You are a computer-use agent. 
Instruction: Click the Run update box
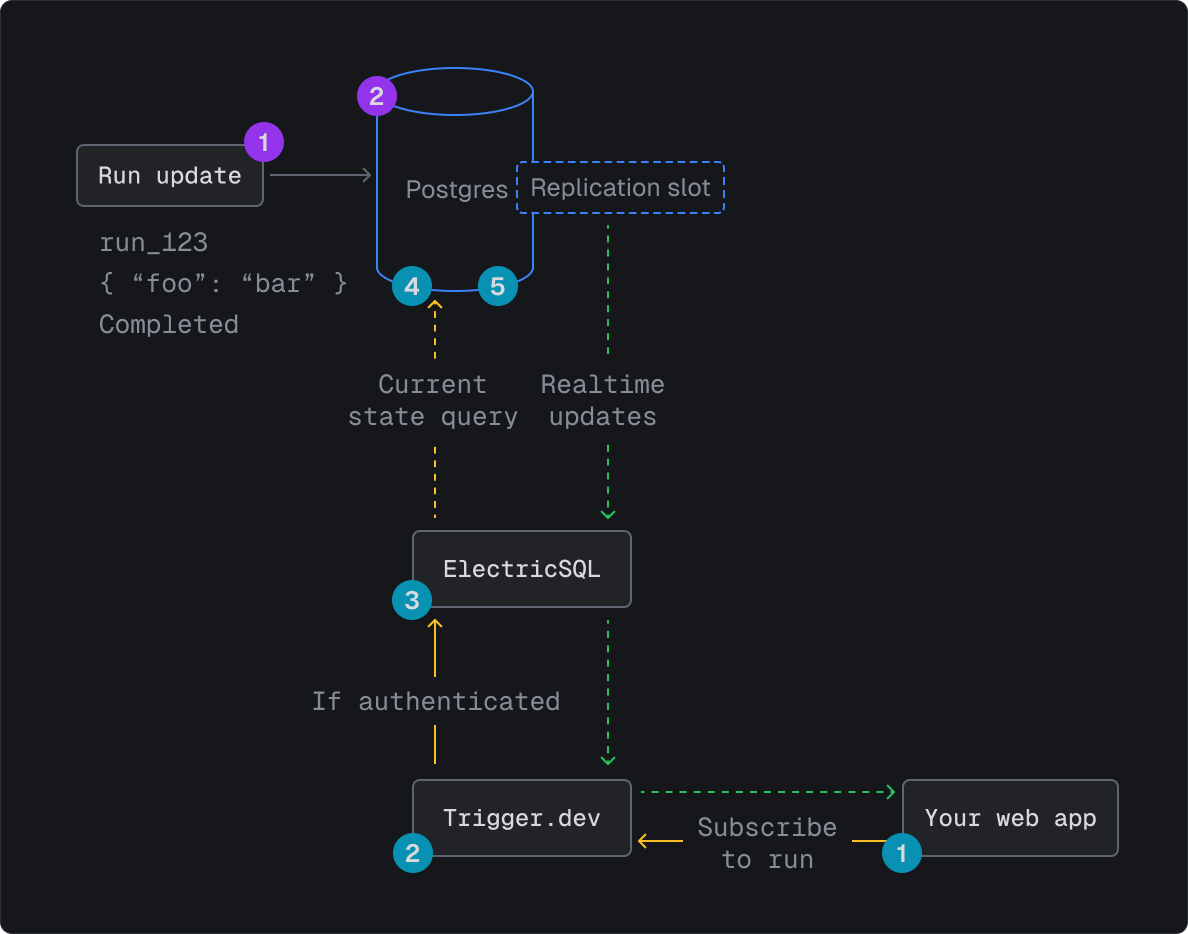(170, 175)
